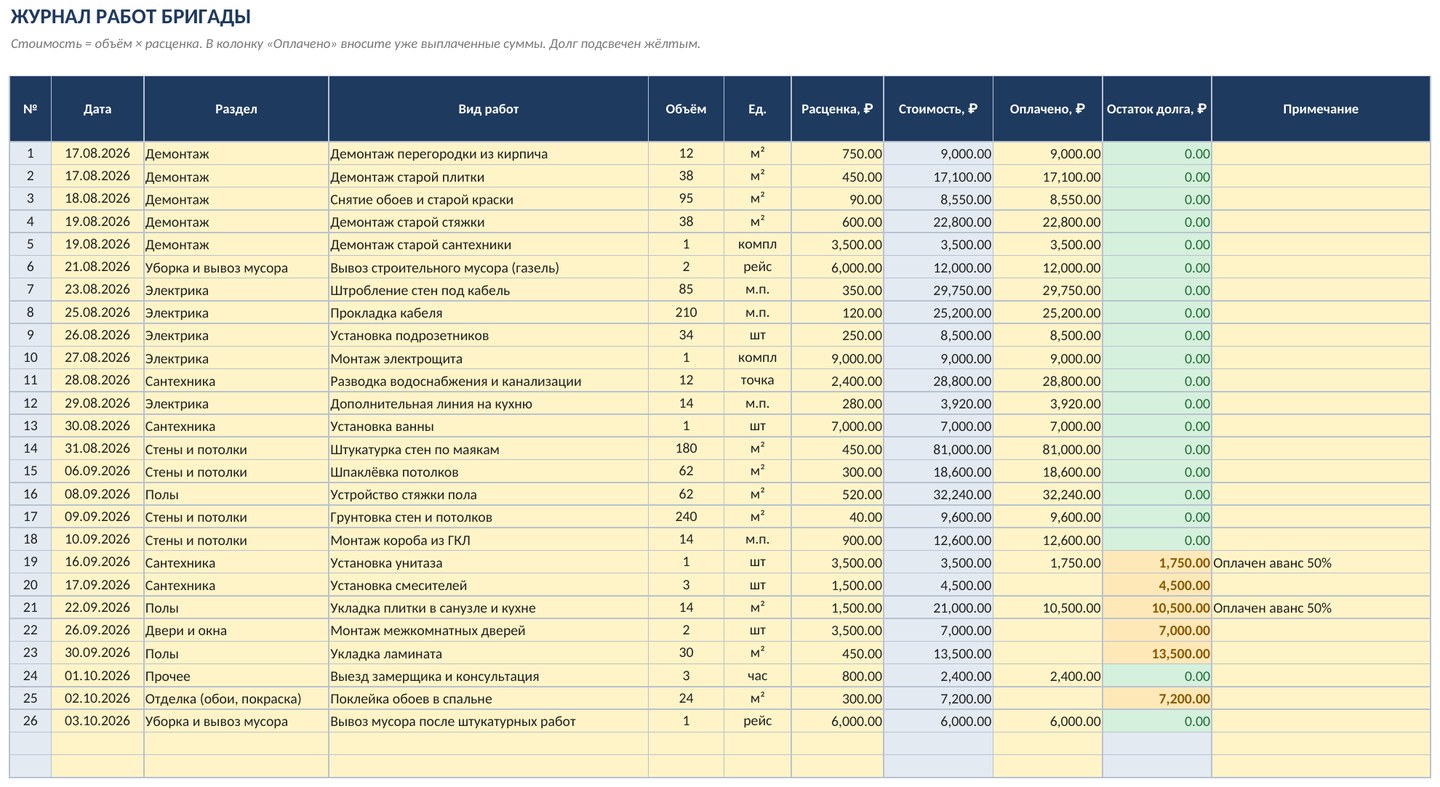
Task: Select the 'Объём' header cell
Action: pyautogui.click(x=686, y=109)
